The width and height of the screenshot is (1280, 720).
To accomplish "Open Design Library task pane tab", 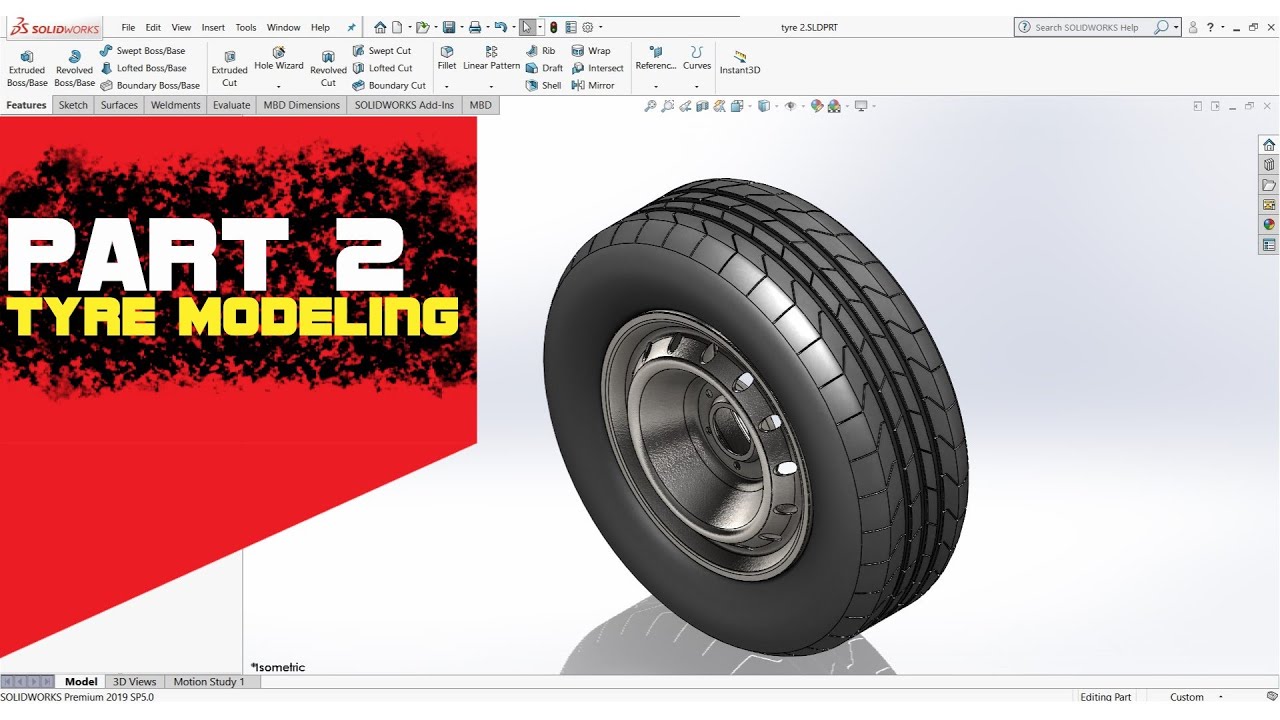I will click(1269, 165).
